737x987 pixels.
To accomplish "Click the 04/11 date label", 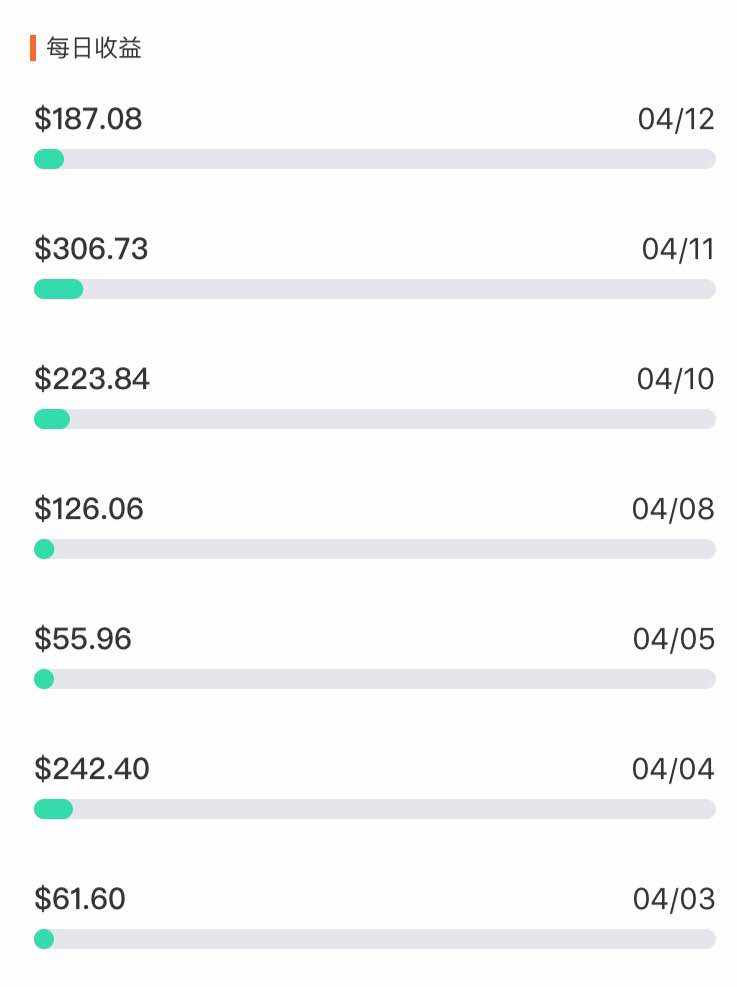I will 678,249.
